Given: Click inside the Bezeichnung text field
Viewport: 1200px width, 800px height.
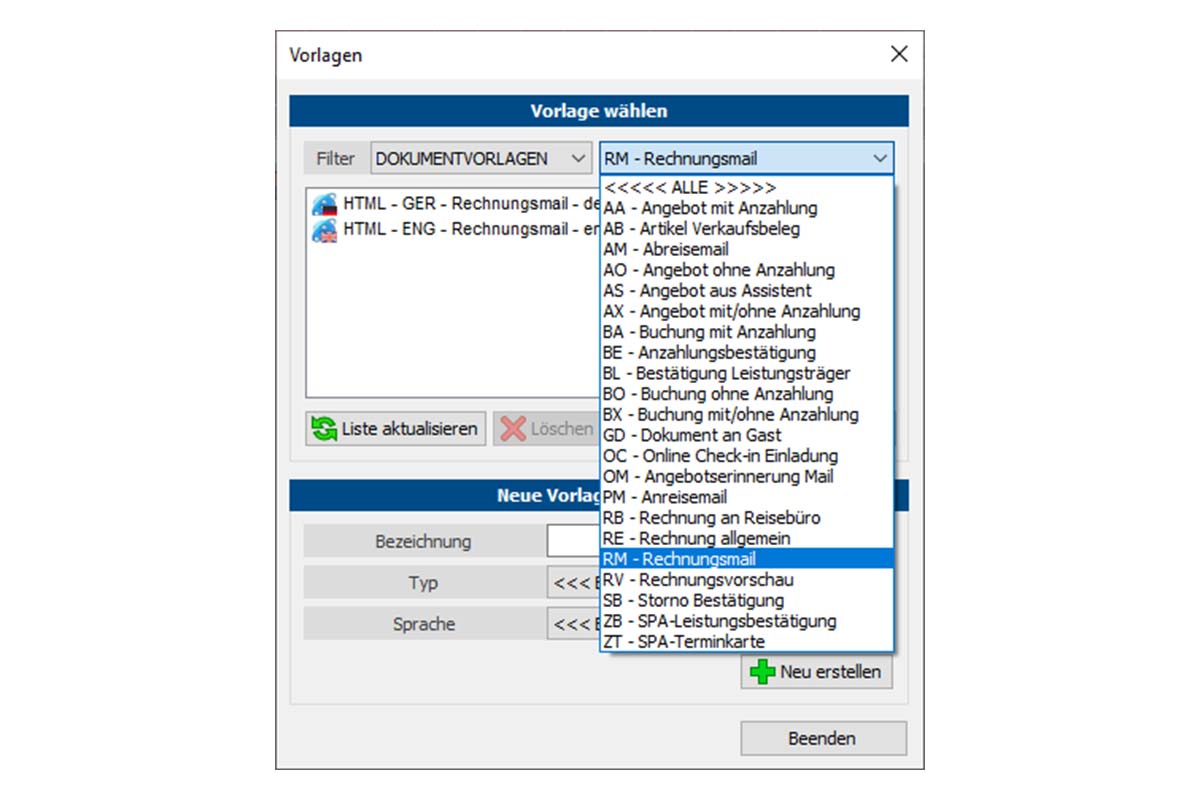Looking at the screenshot, I should click(573, 541).
